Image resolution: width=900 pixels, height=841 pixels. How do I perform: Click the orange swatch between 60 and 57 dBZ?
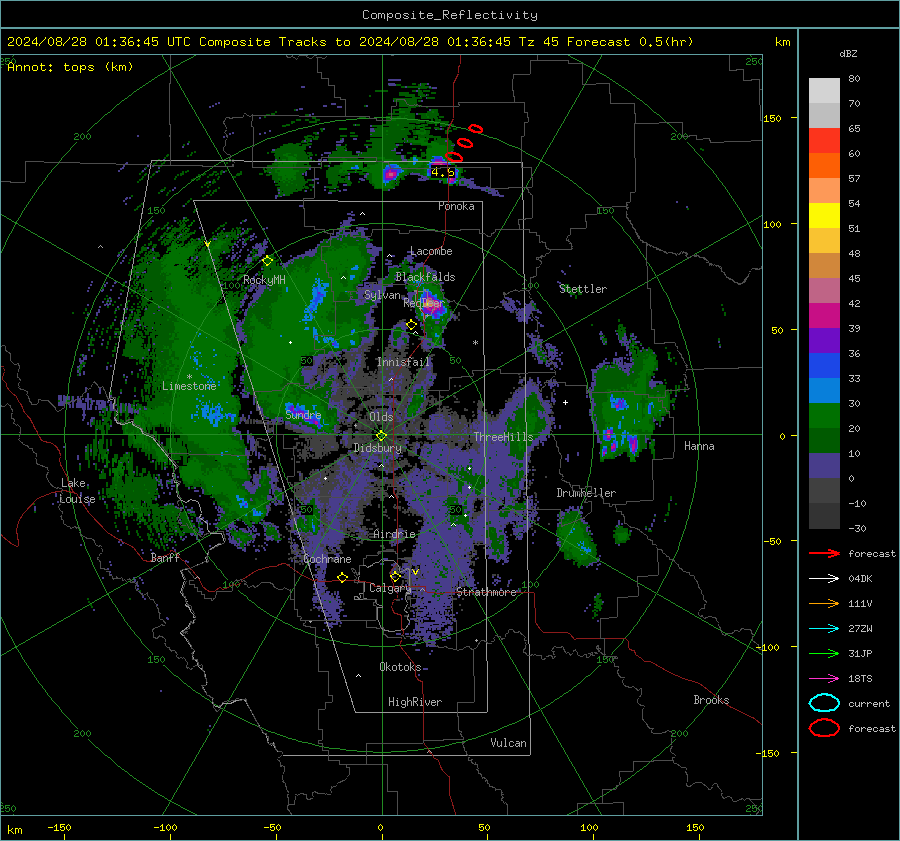tap(824, 166)
